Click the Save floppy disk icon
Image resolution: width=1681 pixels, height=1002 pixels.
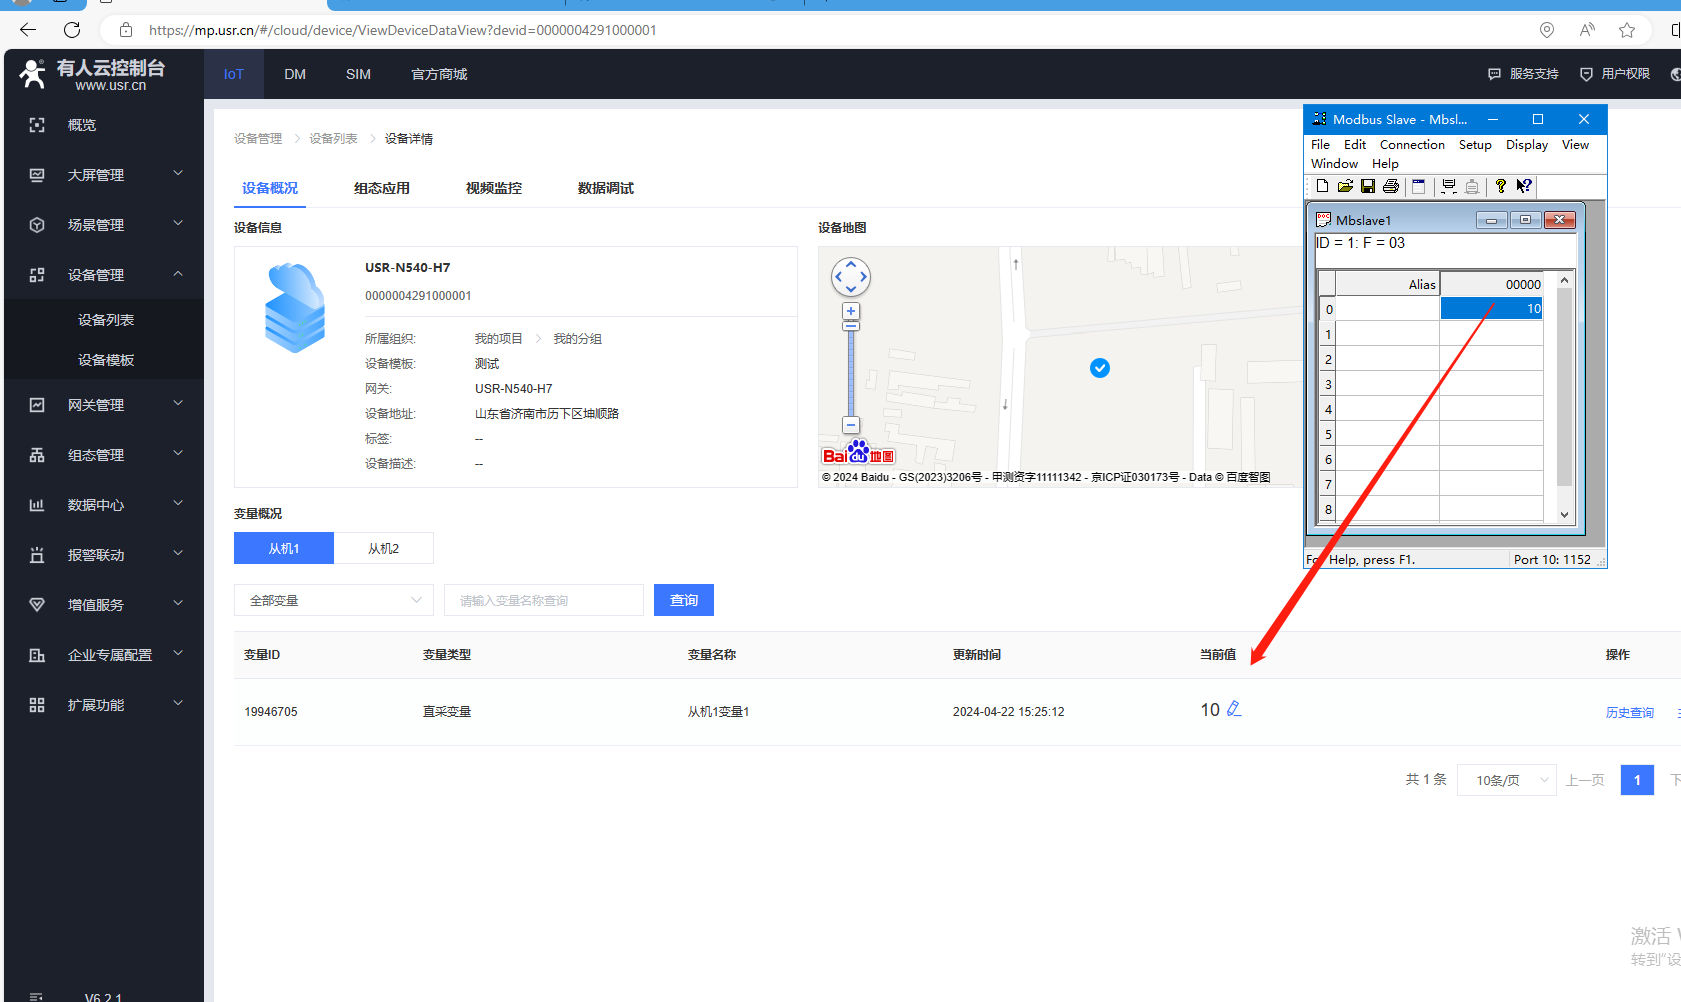click(1368, 186)
